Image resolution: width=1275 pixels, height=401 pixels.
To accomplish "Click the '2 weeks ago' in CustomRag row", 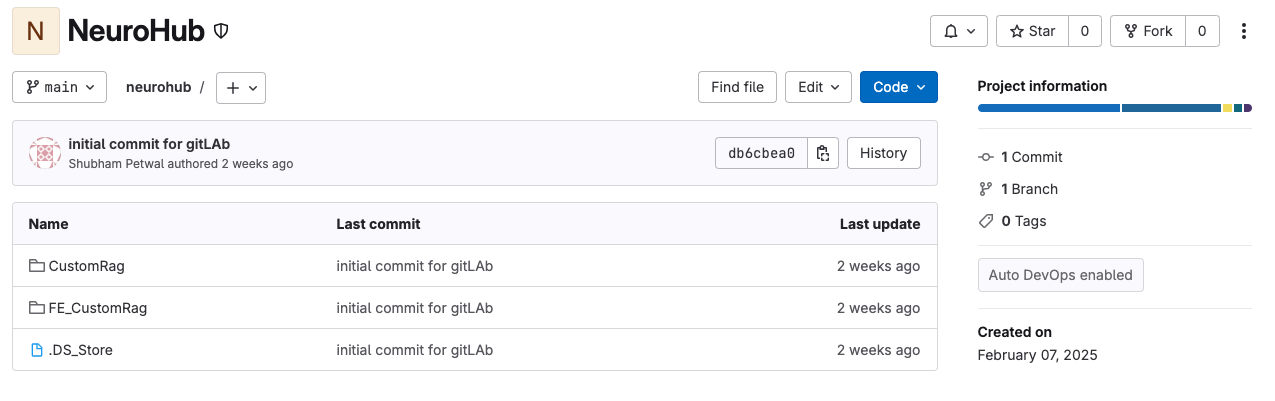I will coord(879,266).
